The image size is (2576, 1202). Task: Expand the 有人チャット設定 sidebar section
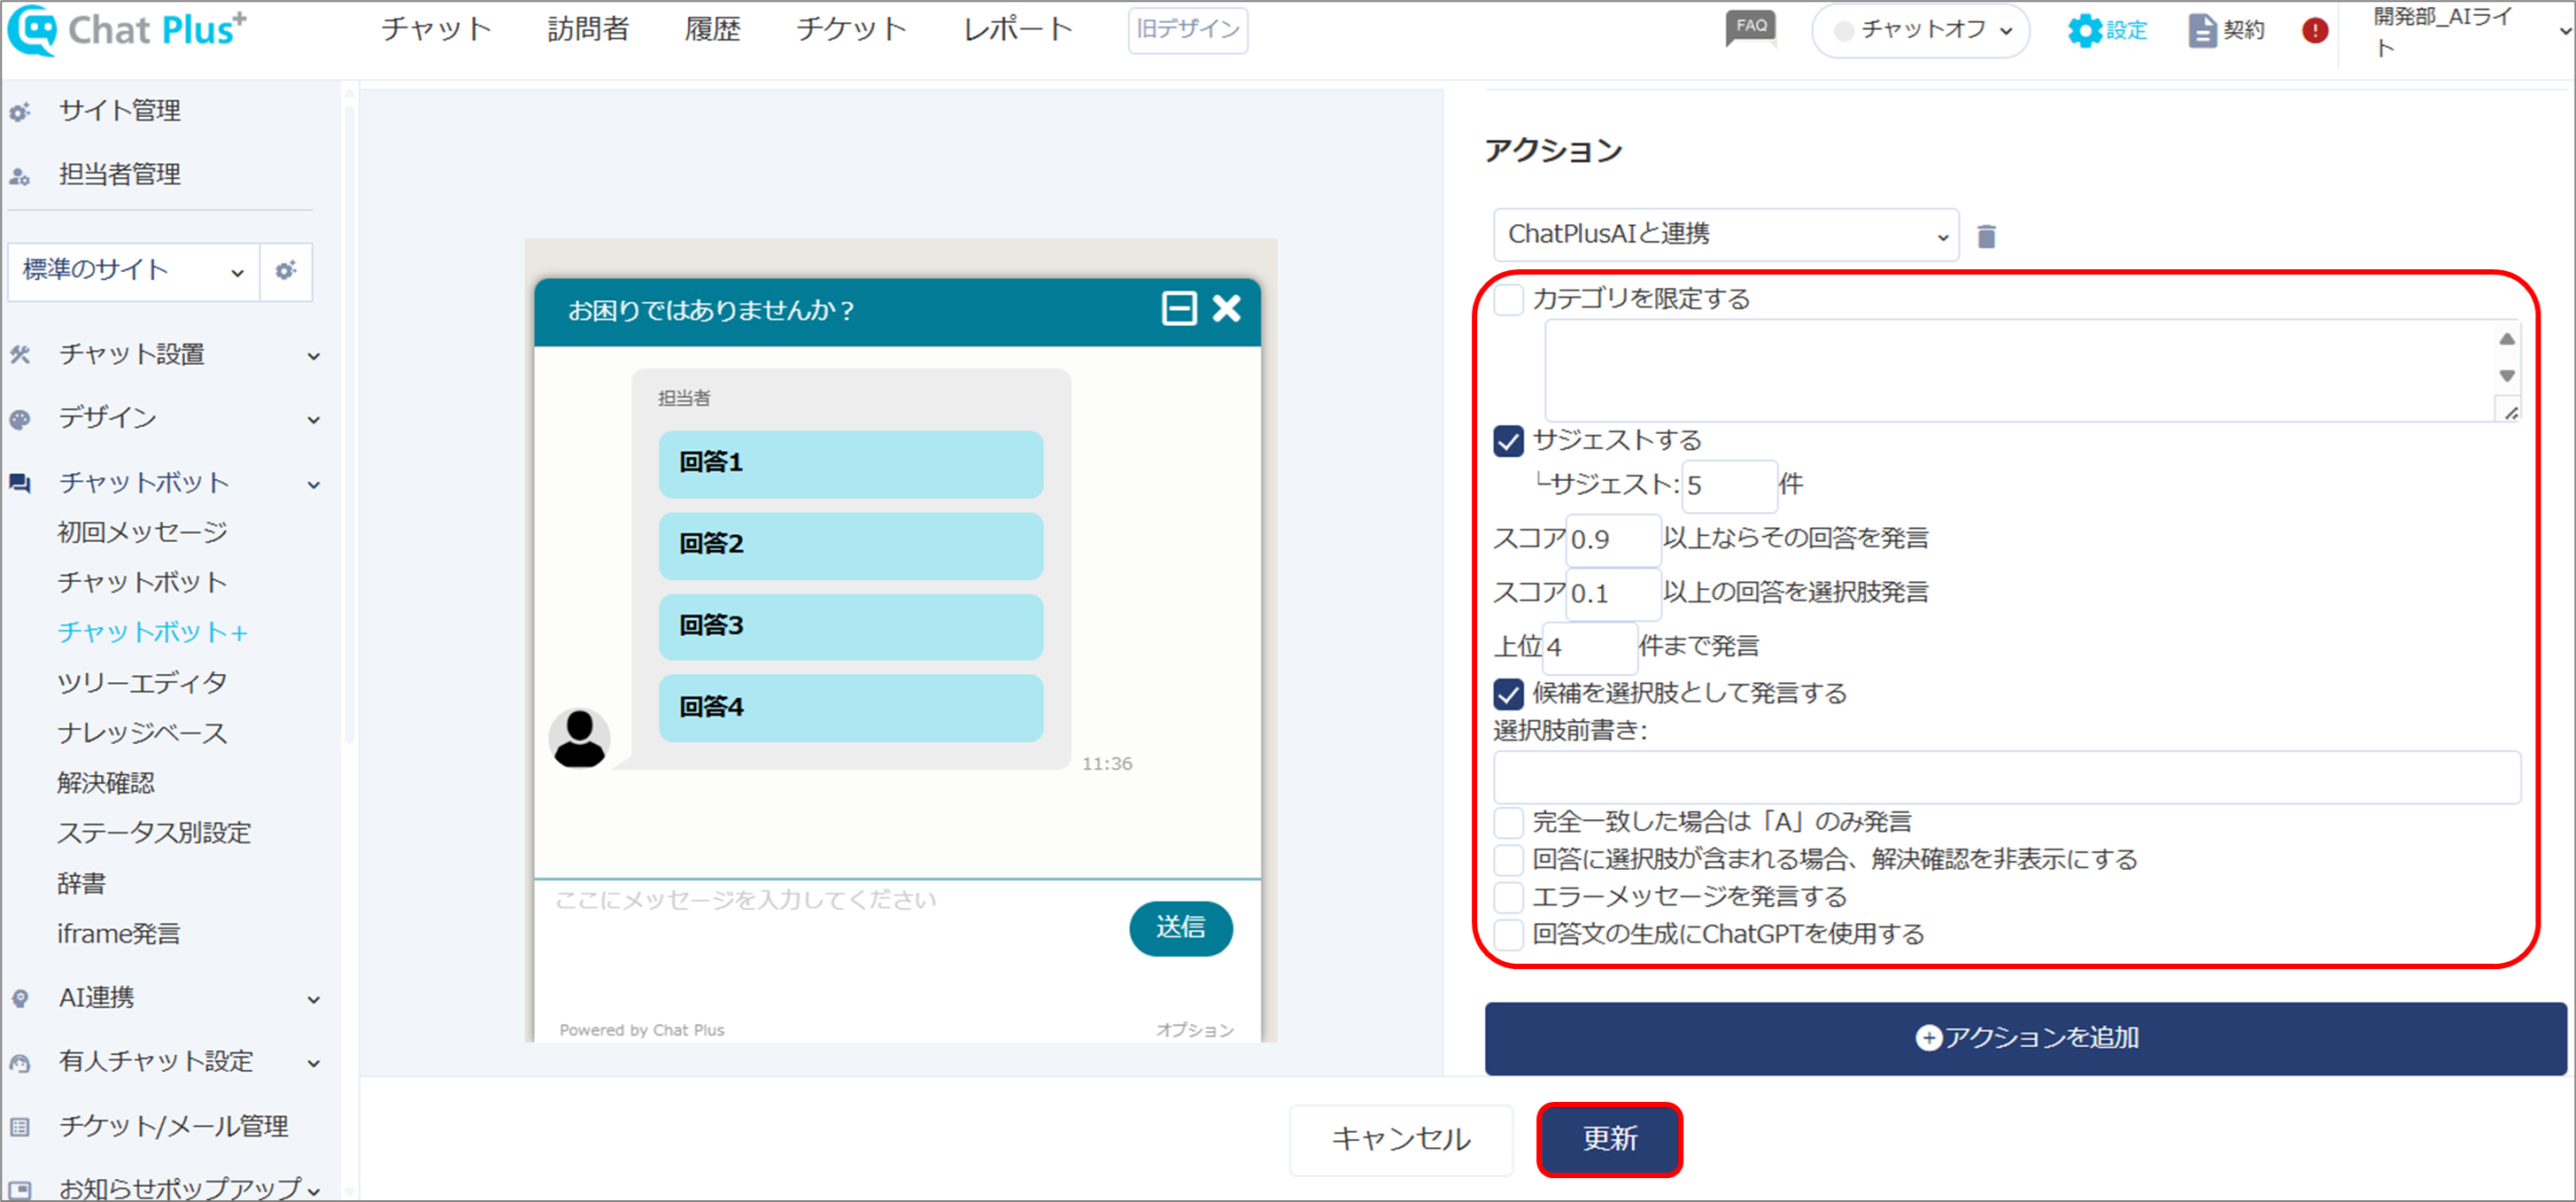[313, 1063]
